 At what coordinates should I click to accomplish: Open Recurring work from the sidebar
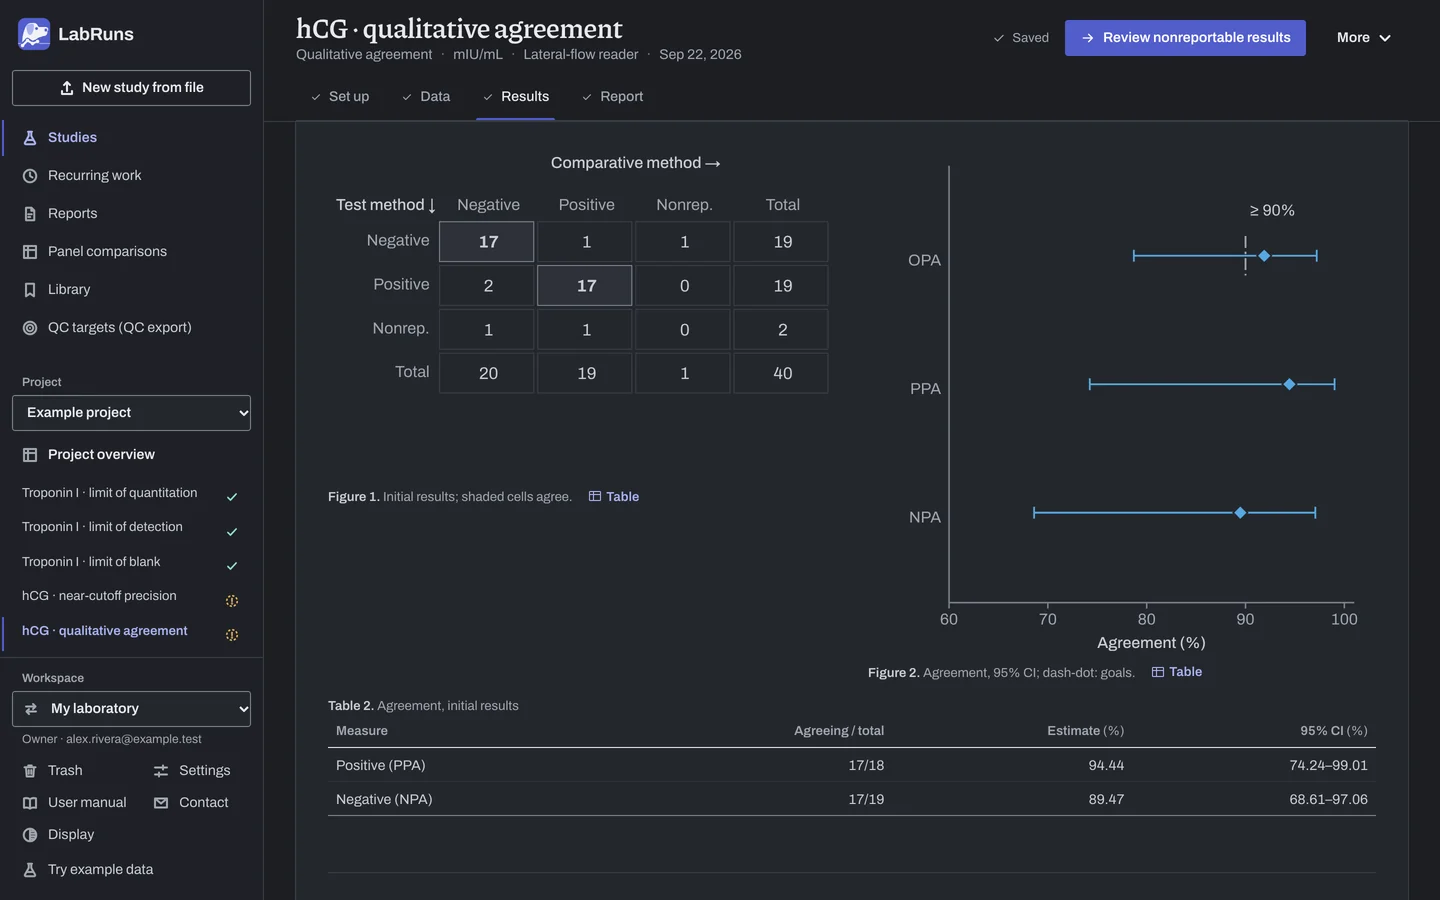tap(94, 175)
